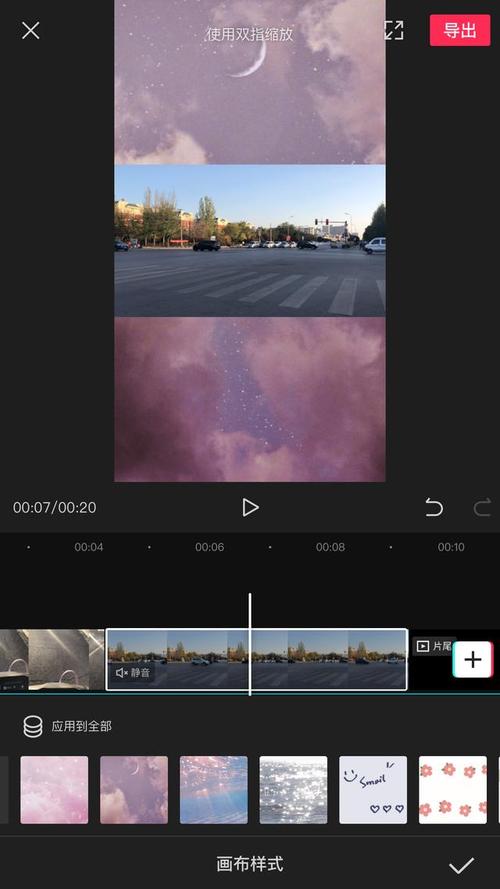500x889 pixels.
Task: Open fullscreen preview mode
Action: (393, 31)
